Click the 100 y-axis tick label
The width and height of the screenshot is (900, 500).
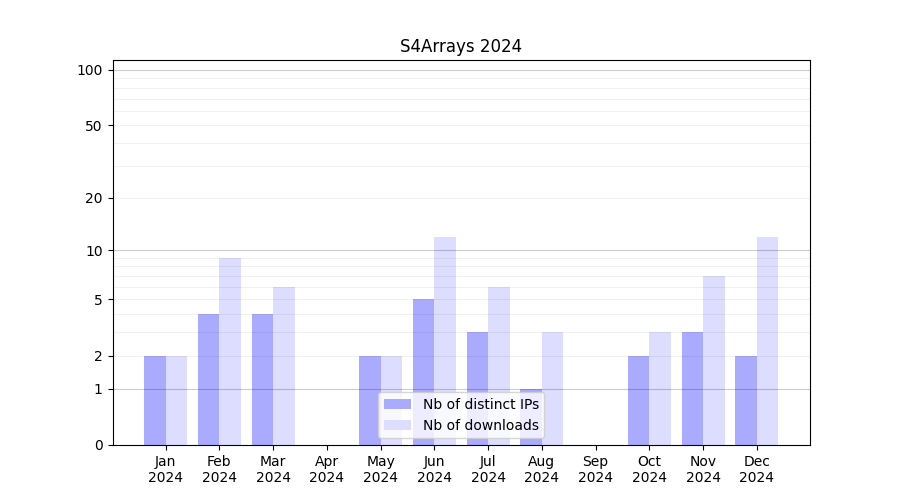90,70
